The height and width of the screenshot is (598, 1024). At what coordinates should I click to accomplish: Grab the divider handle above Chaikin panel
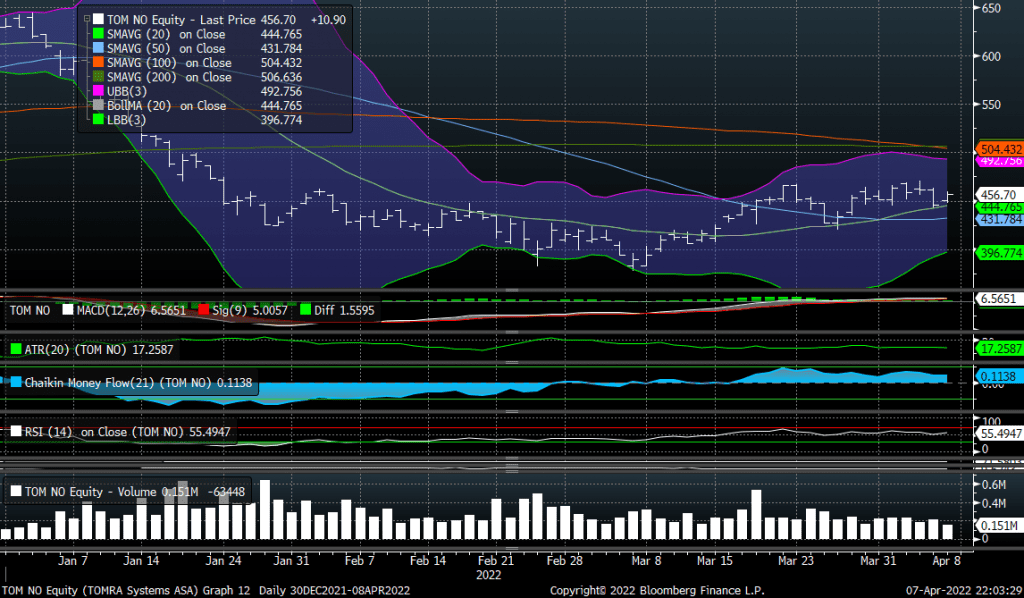pos(511,362)
